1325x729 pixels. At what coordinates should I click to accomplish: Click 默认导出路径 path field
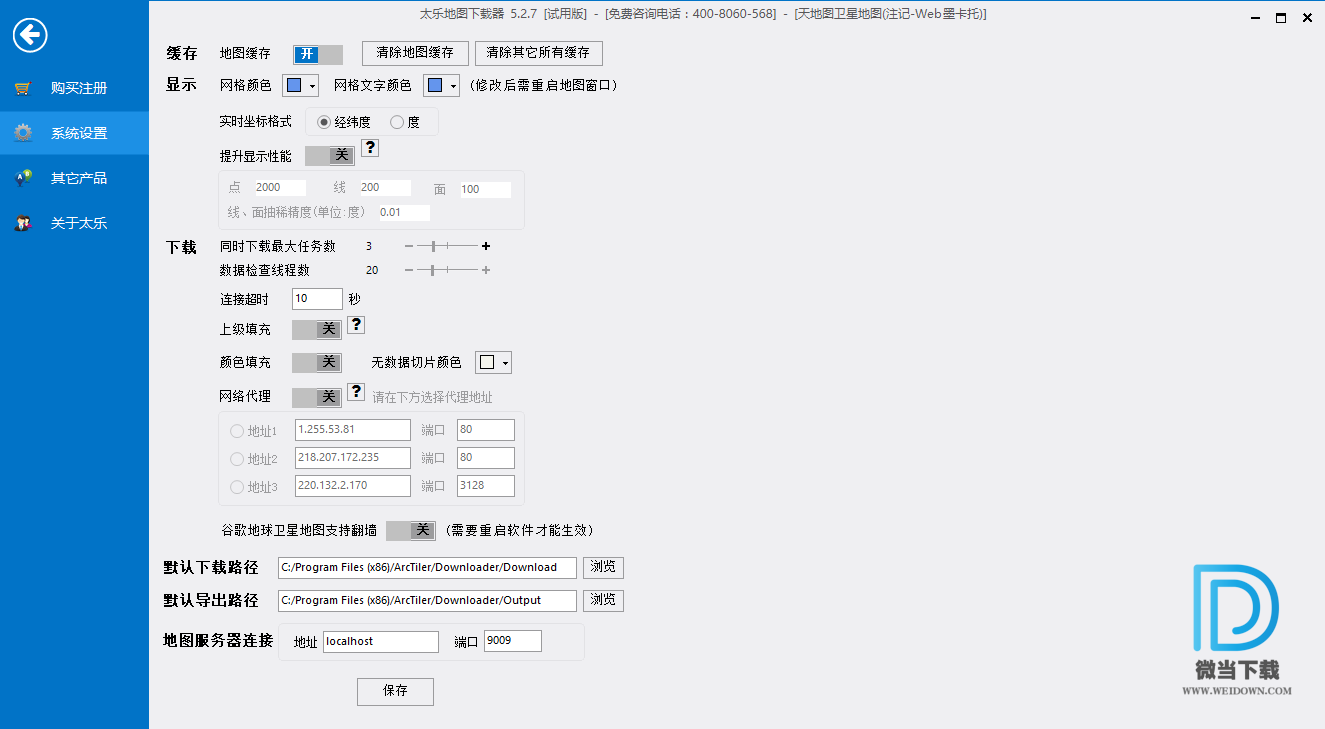[x=427, y=600]
